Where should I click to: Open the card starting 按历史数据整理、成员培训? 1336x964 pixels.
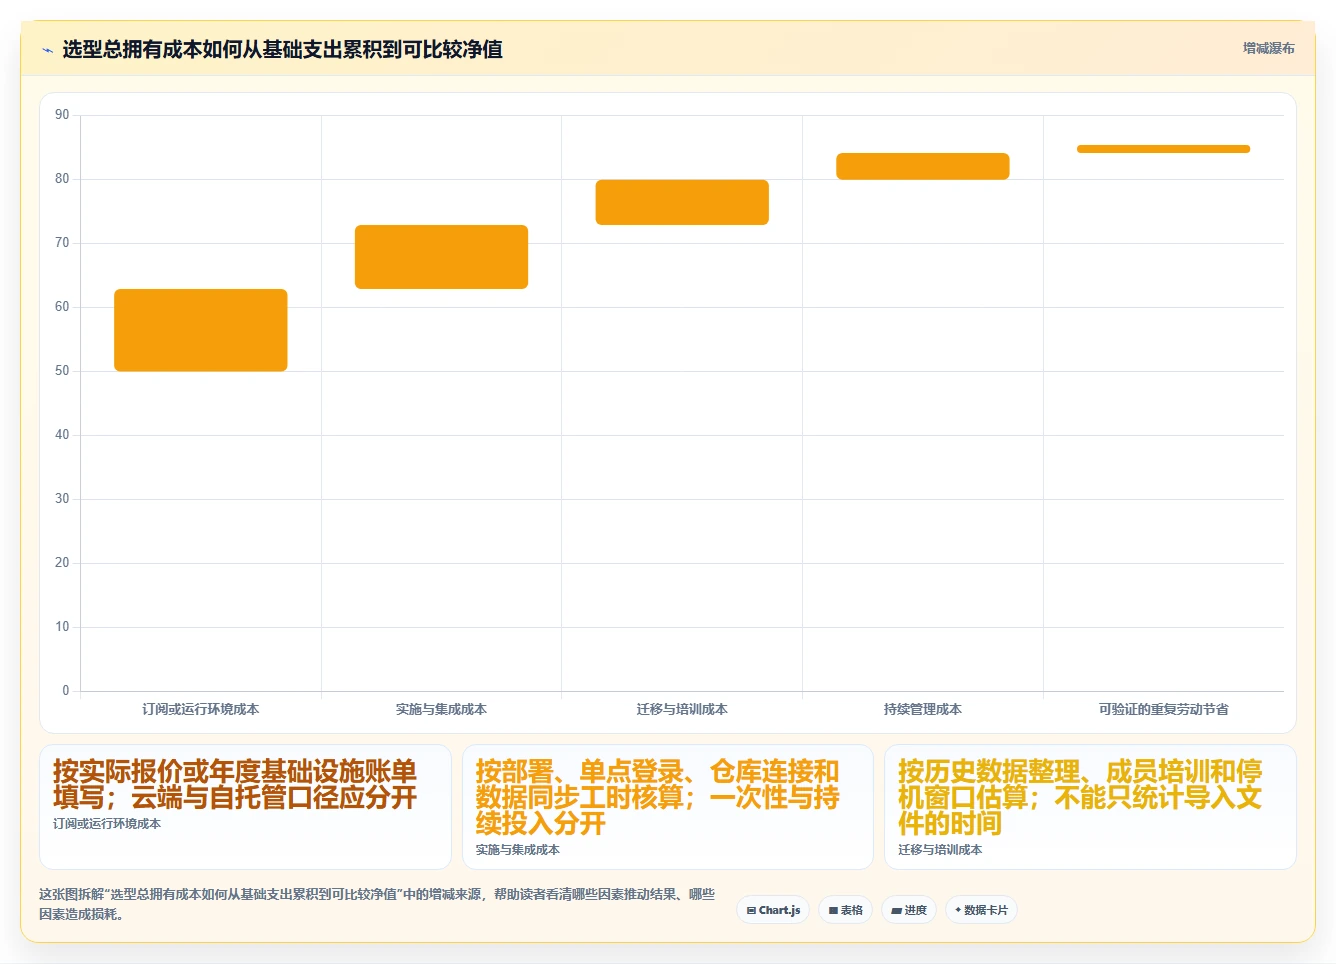[1090, 807]
